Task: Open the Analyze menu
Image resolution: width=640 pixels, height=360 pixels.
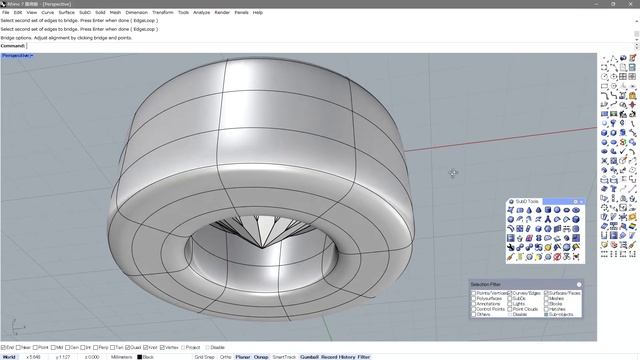Action: tap(201, 13)
